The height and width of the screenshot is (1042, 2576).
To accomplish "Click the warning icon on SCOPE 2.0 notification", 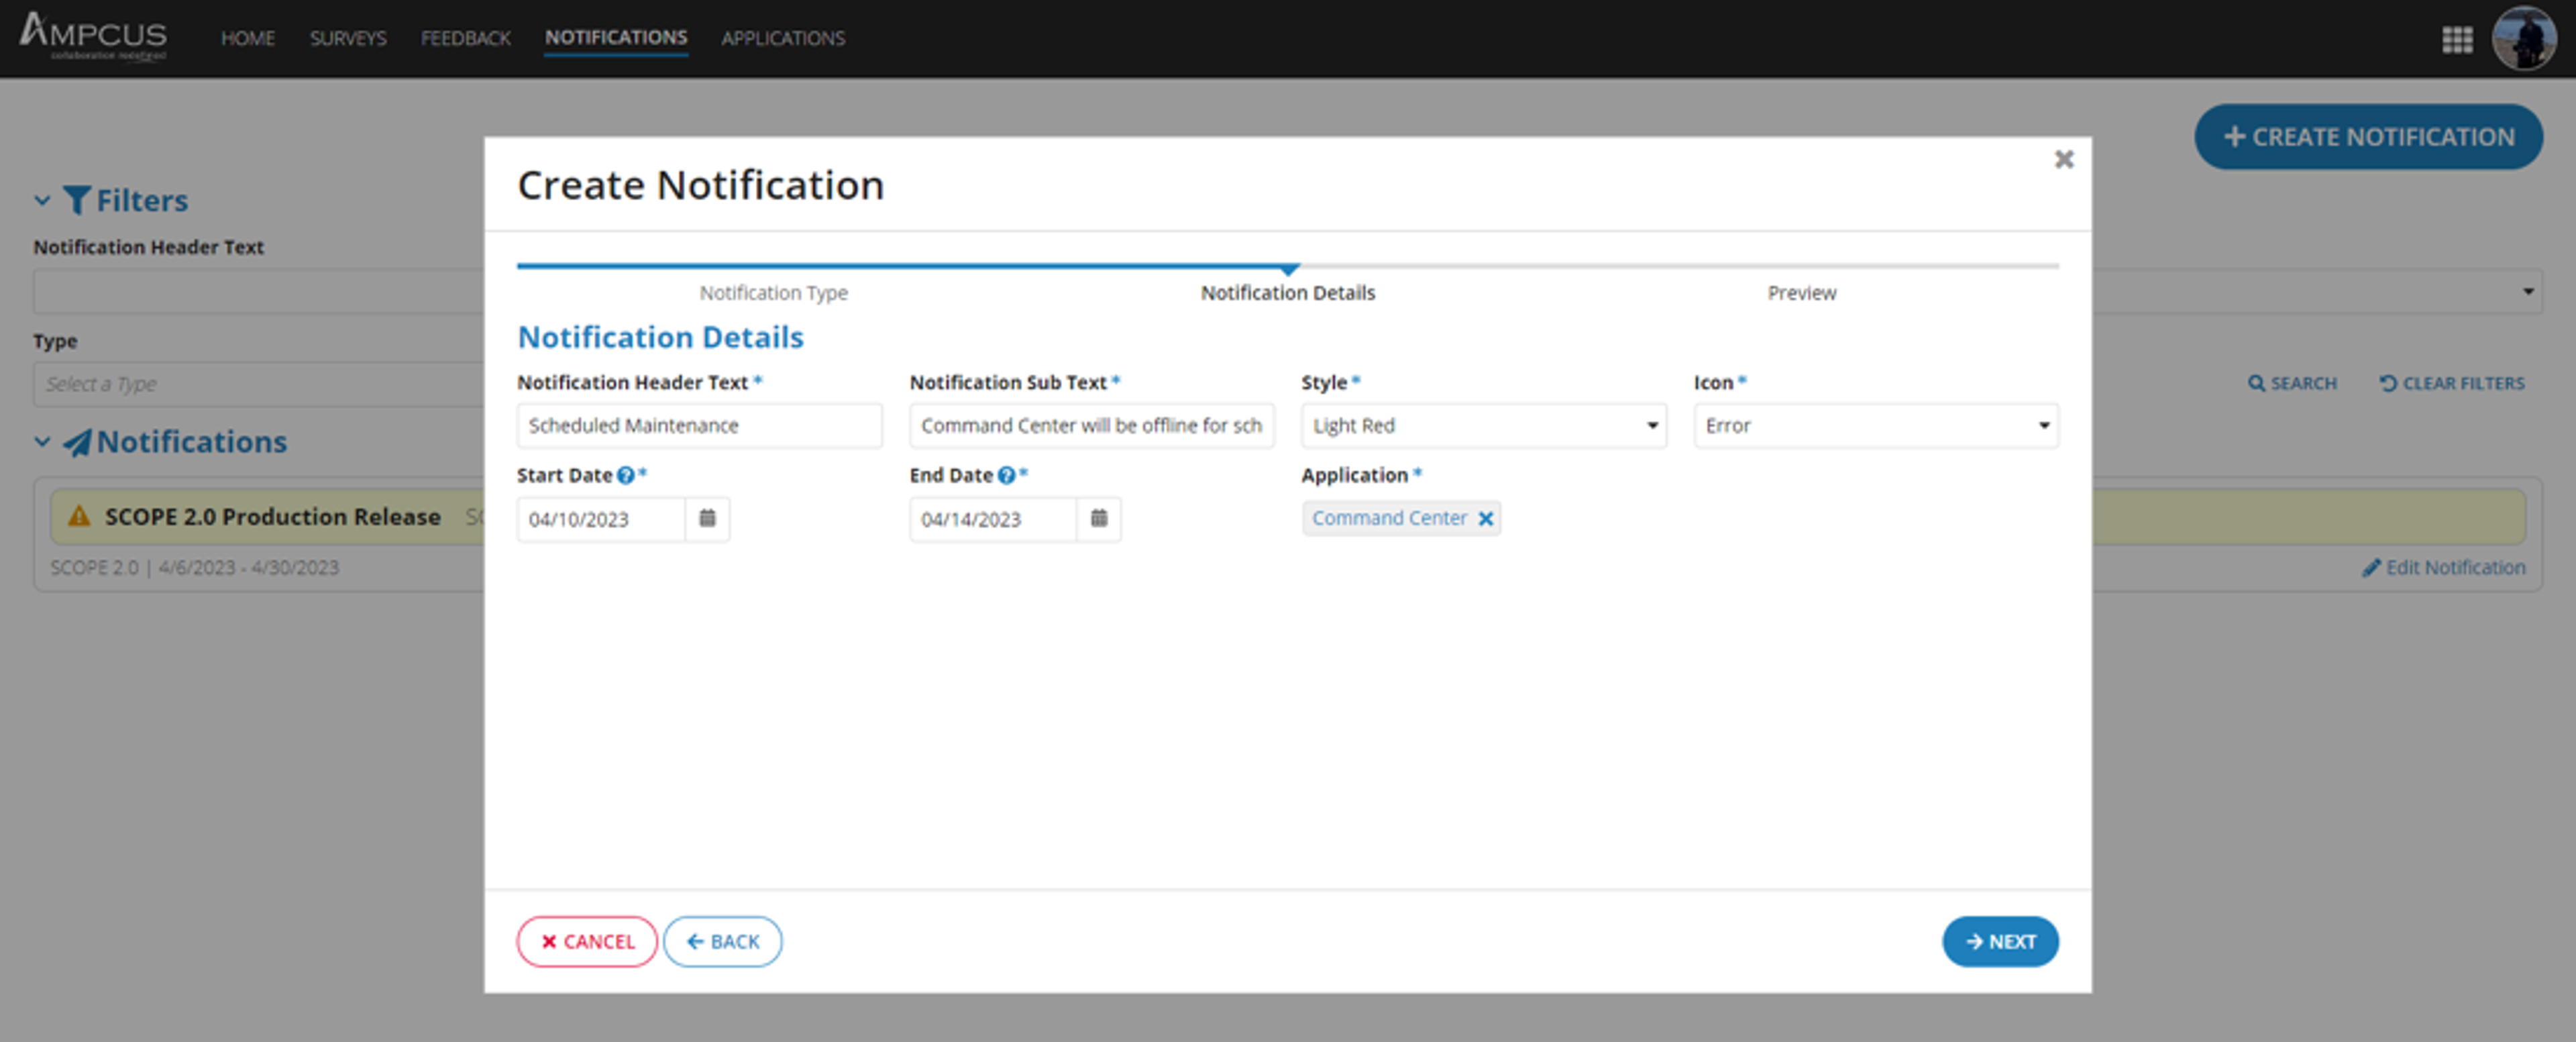I will point(78,516).
